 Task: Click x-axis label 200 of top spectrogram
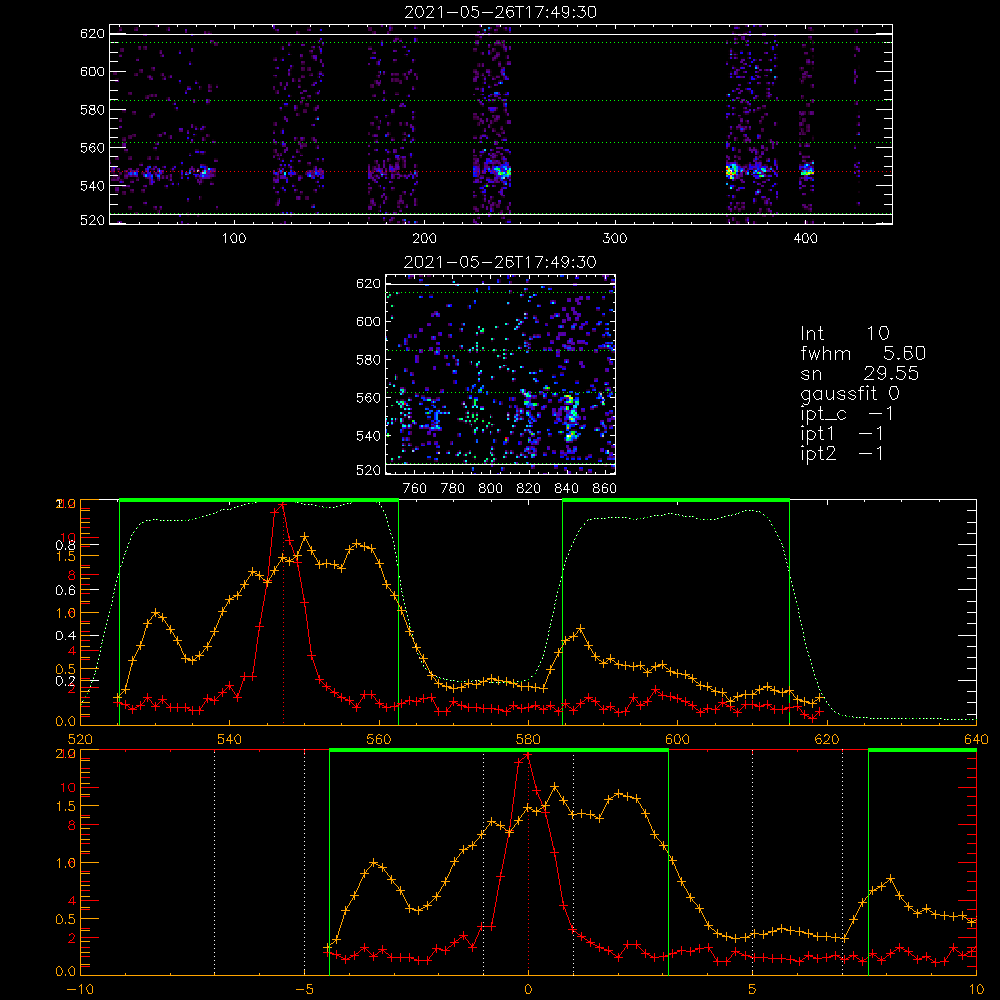pos(424,239)
